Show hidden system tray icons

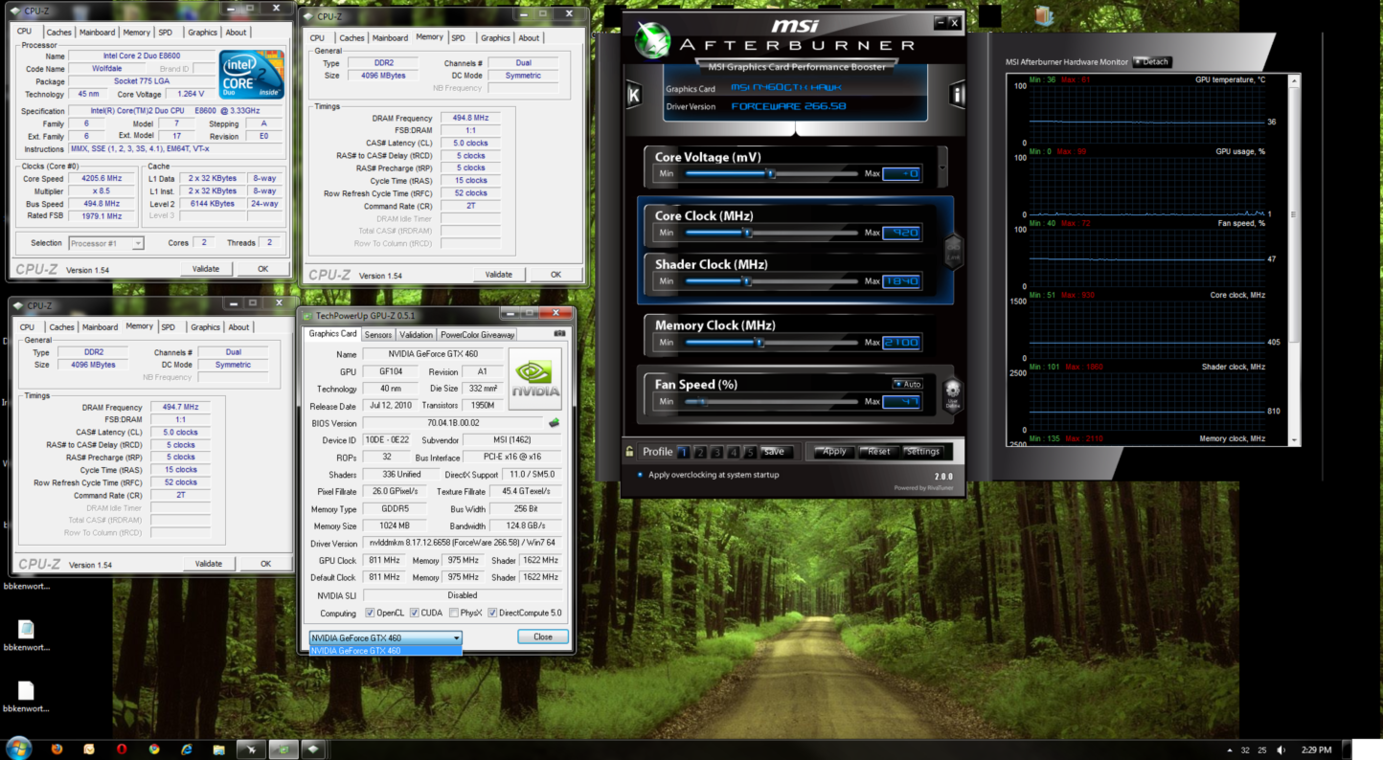coord(1229,750)
